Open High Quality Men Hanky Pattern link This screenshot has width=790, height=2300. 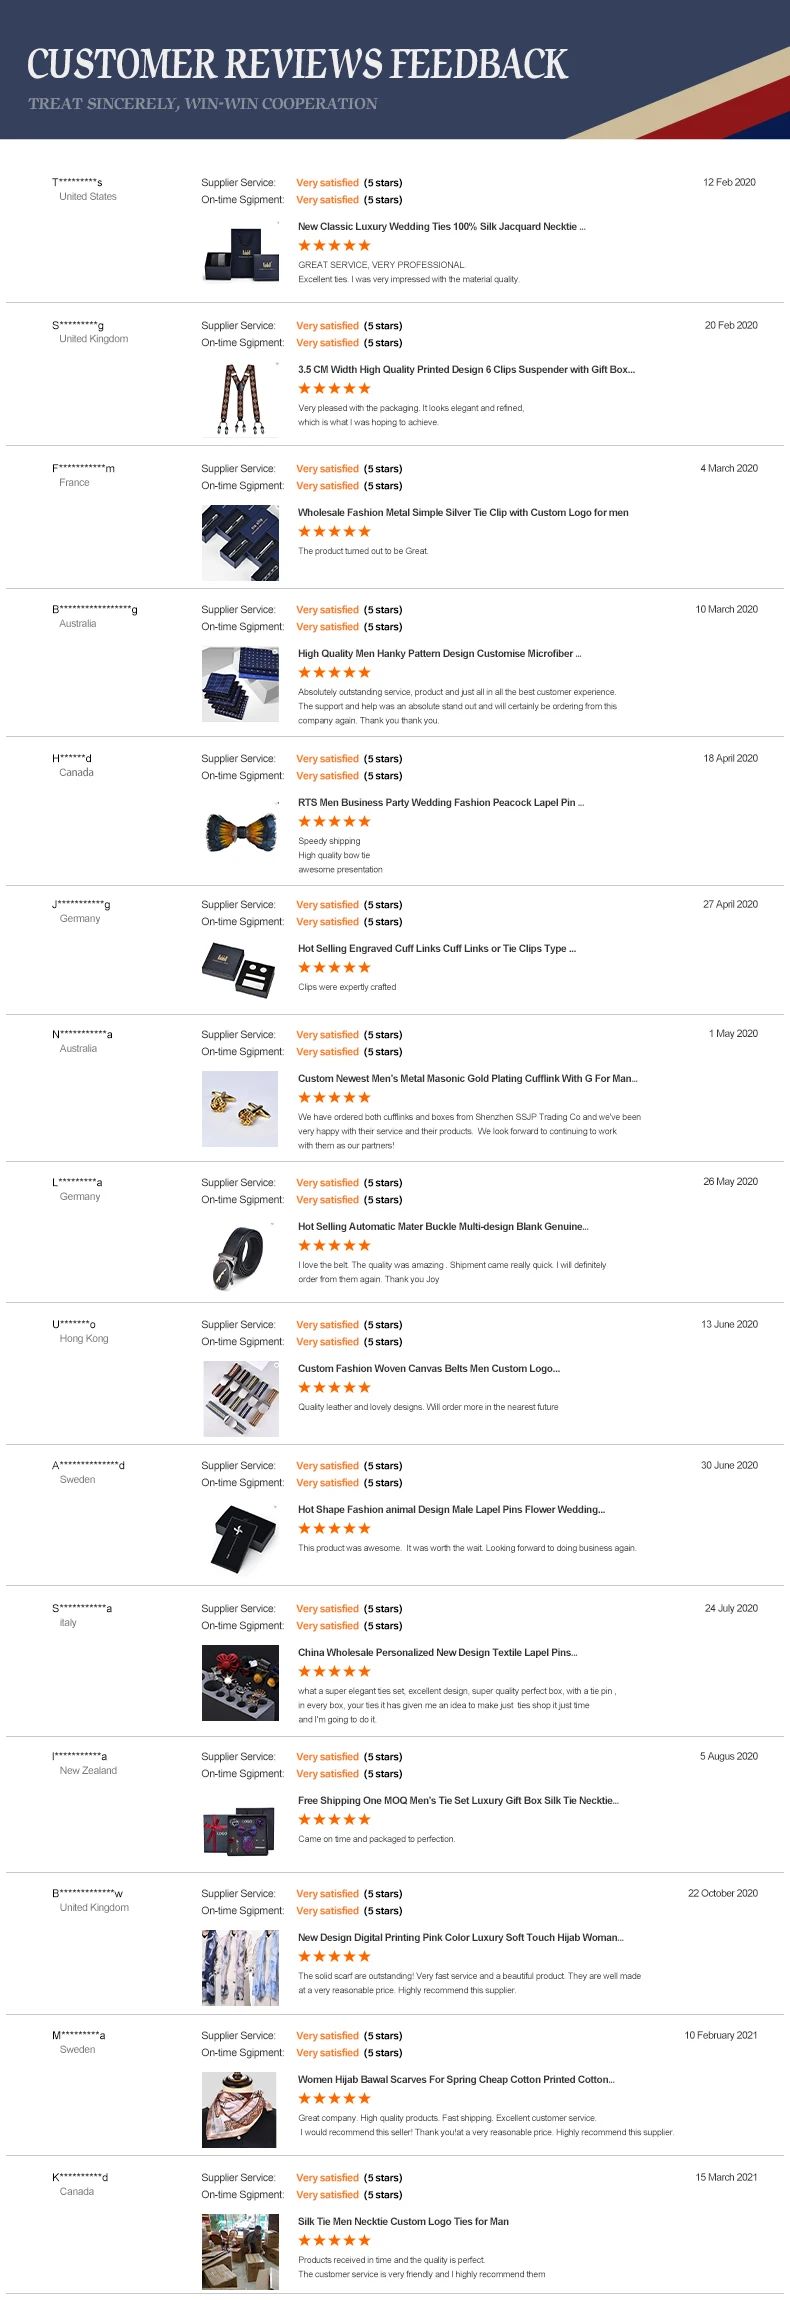[439, 654]
